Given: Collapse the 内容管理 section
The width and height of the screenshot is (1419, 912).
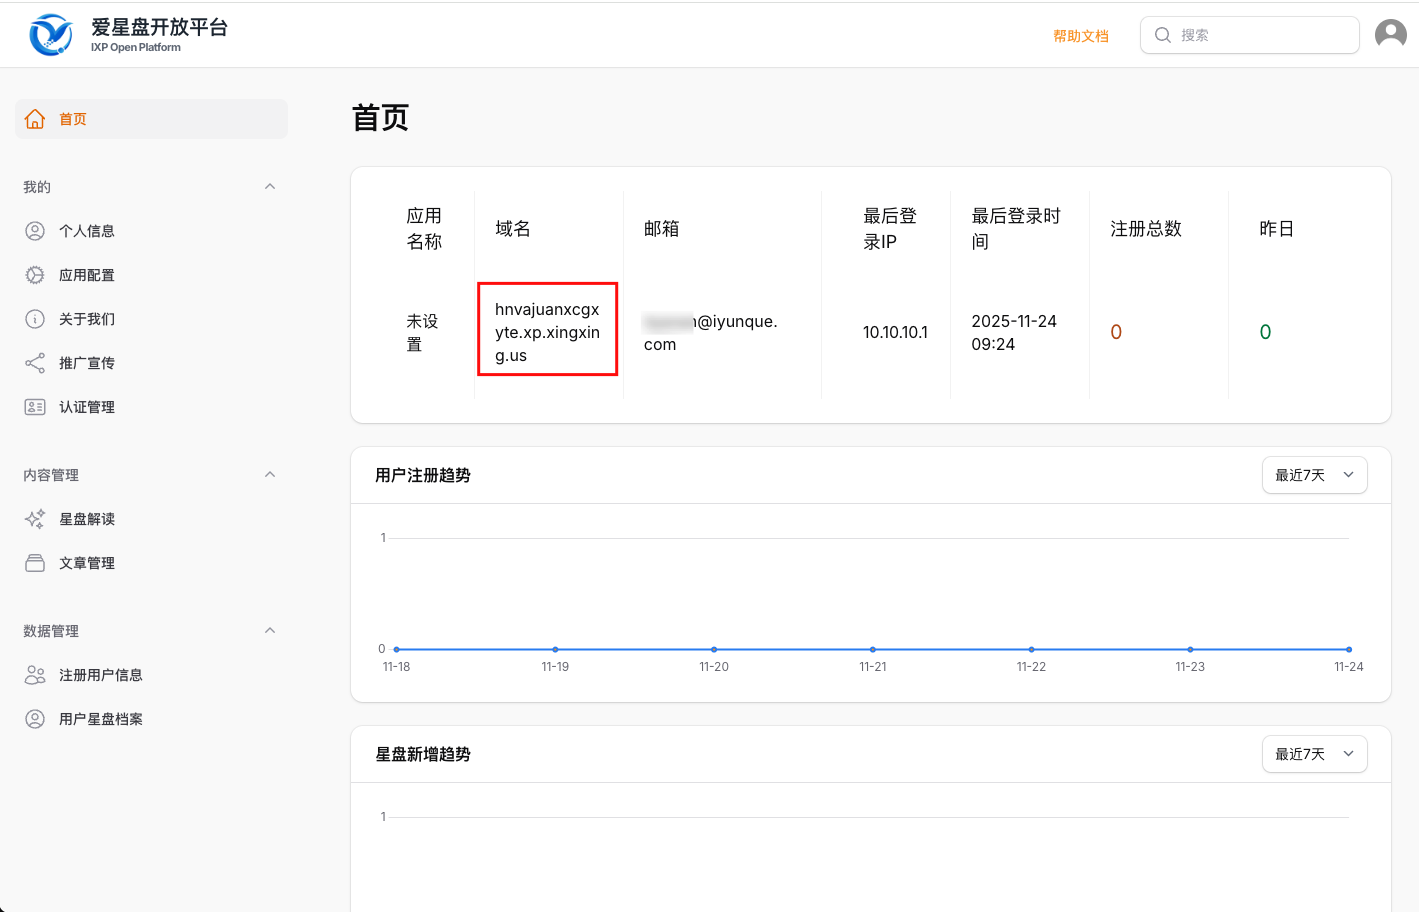Looking at the screenshot, I should point(269,474).
